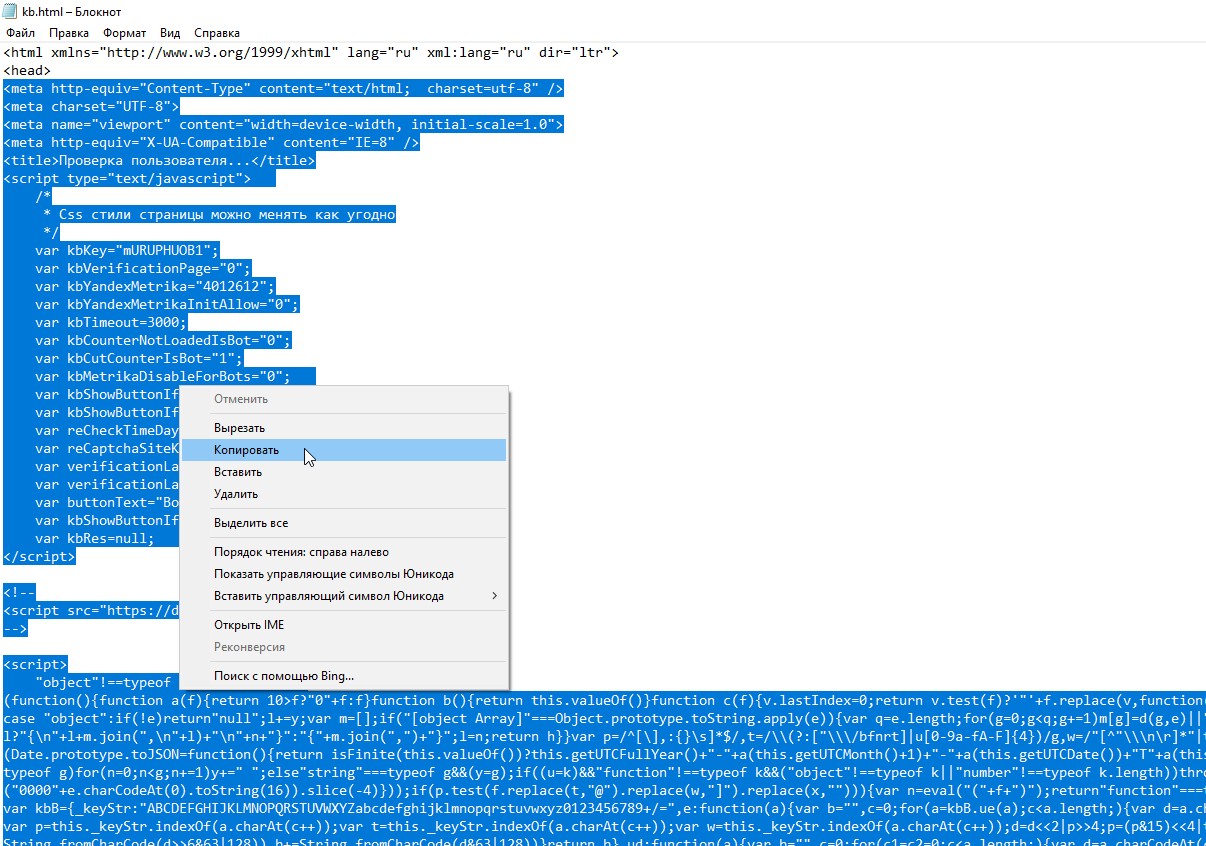Click the meta charset="UTF-8" line
This screenshot has height=846, width=1206.
click(90, 107)
